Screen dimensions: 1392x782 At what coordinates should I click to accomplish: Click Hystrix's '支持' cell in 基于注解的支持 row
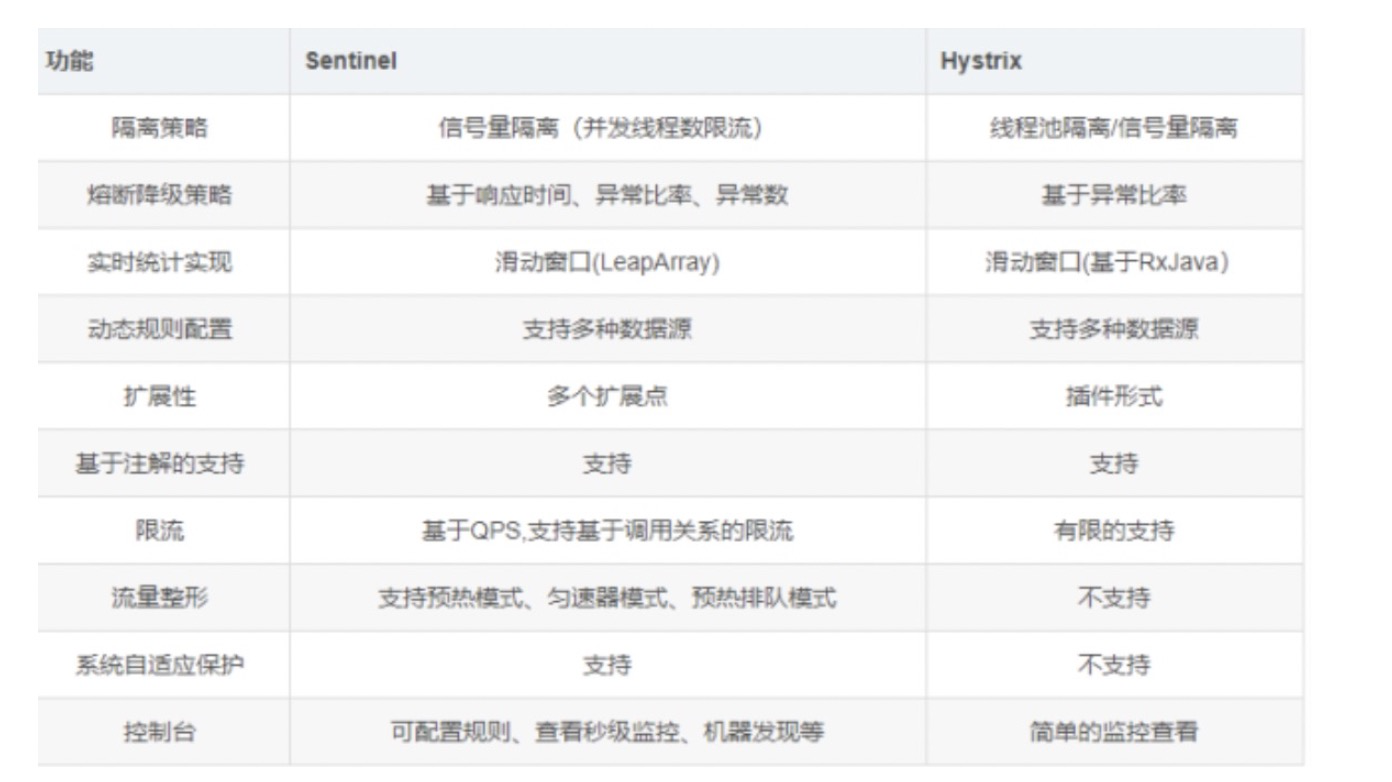(x=1114, y=463)
